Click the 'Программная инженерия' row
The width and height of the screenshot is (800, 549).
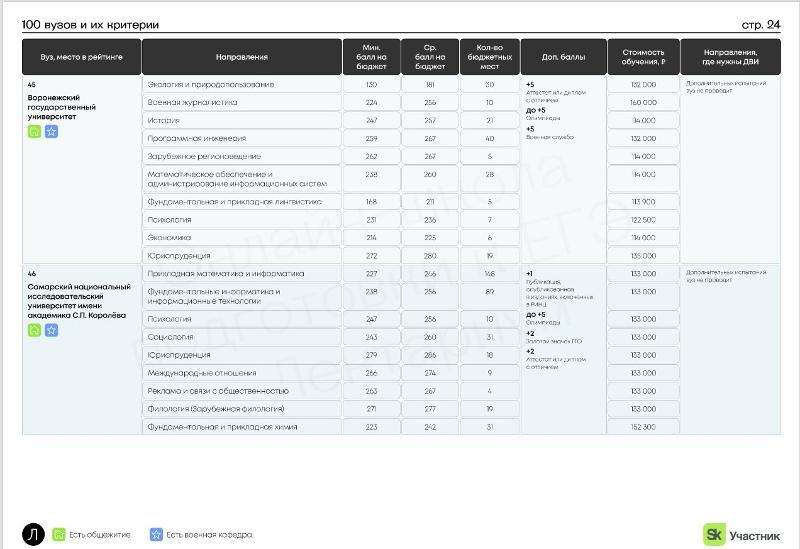[241, 138]
